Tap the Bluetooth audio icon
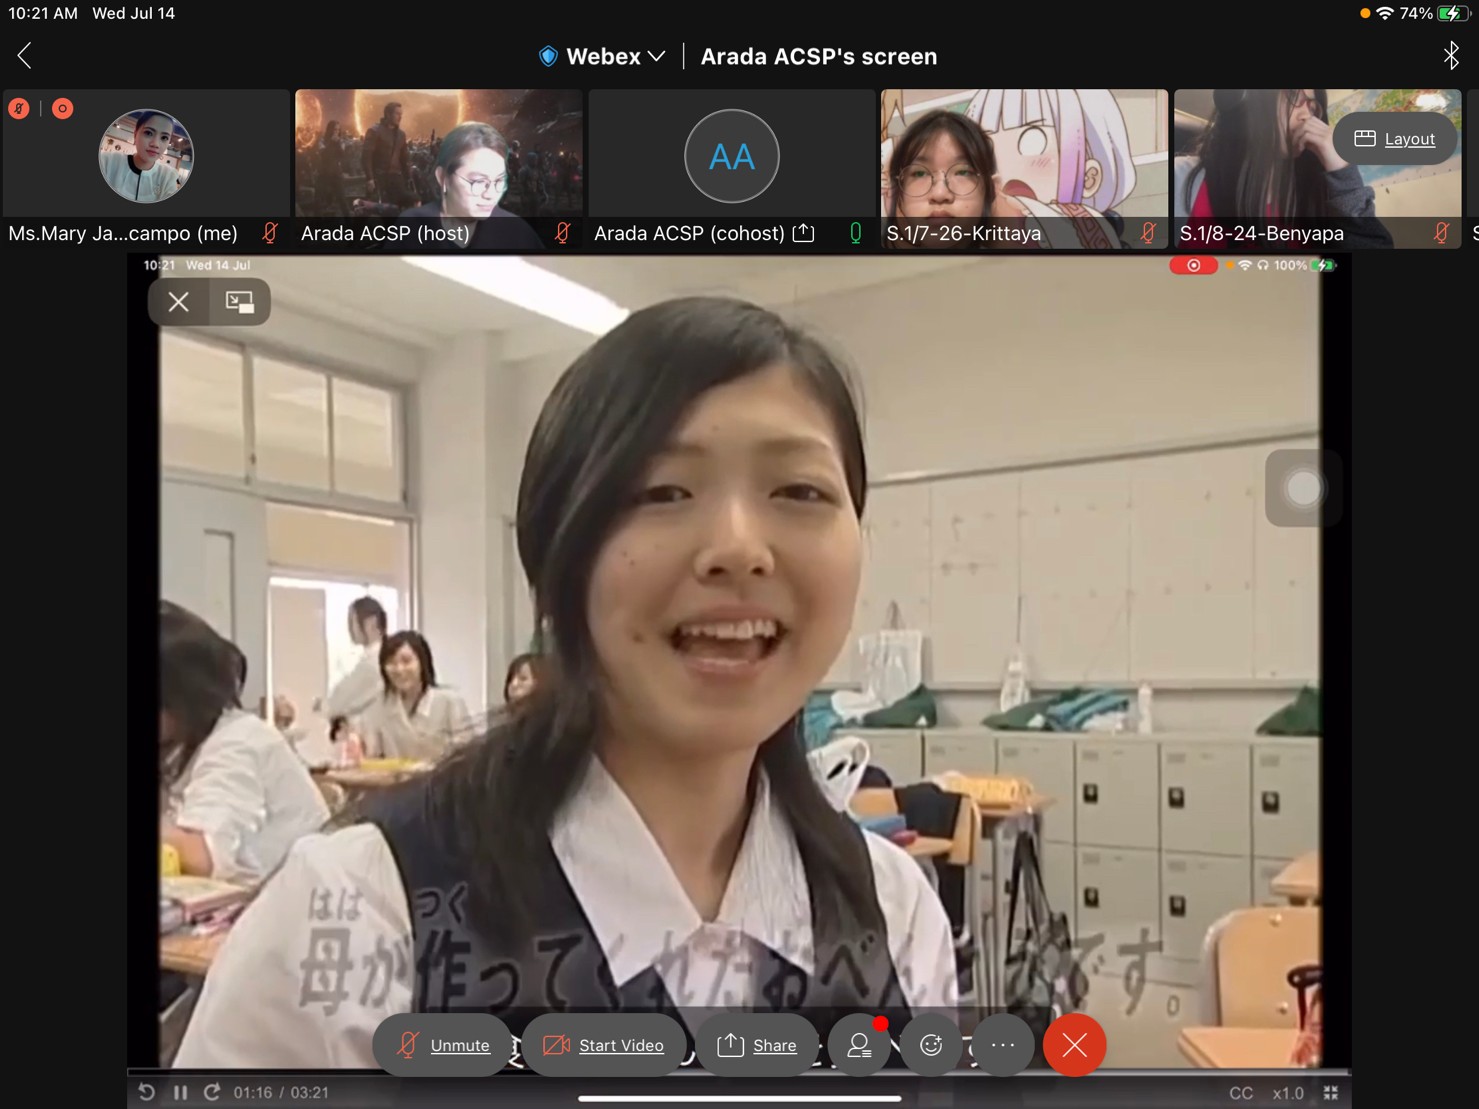Viewport: 1479px width, 1109px height. [1451, 56]
